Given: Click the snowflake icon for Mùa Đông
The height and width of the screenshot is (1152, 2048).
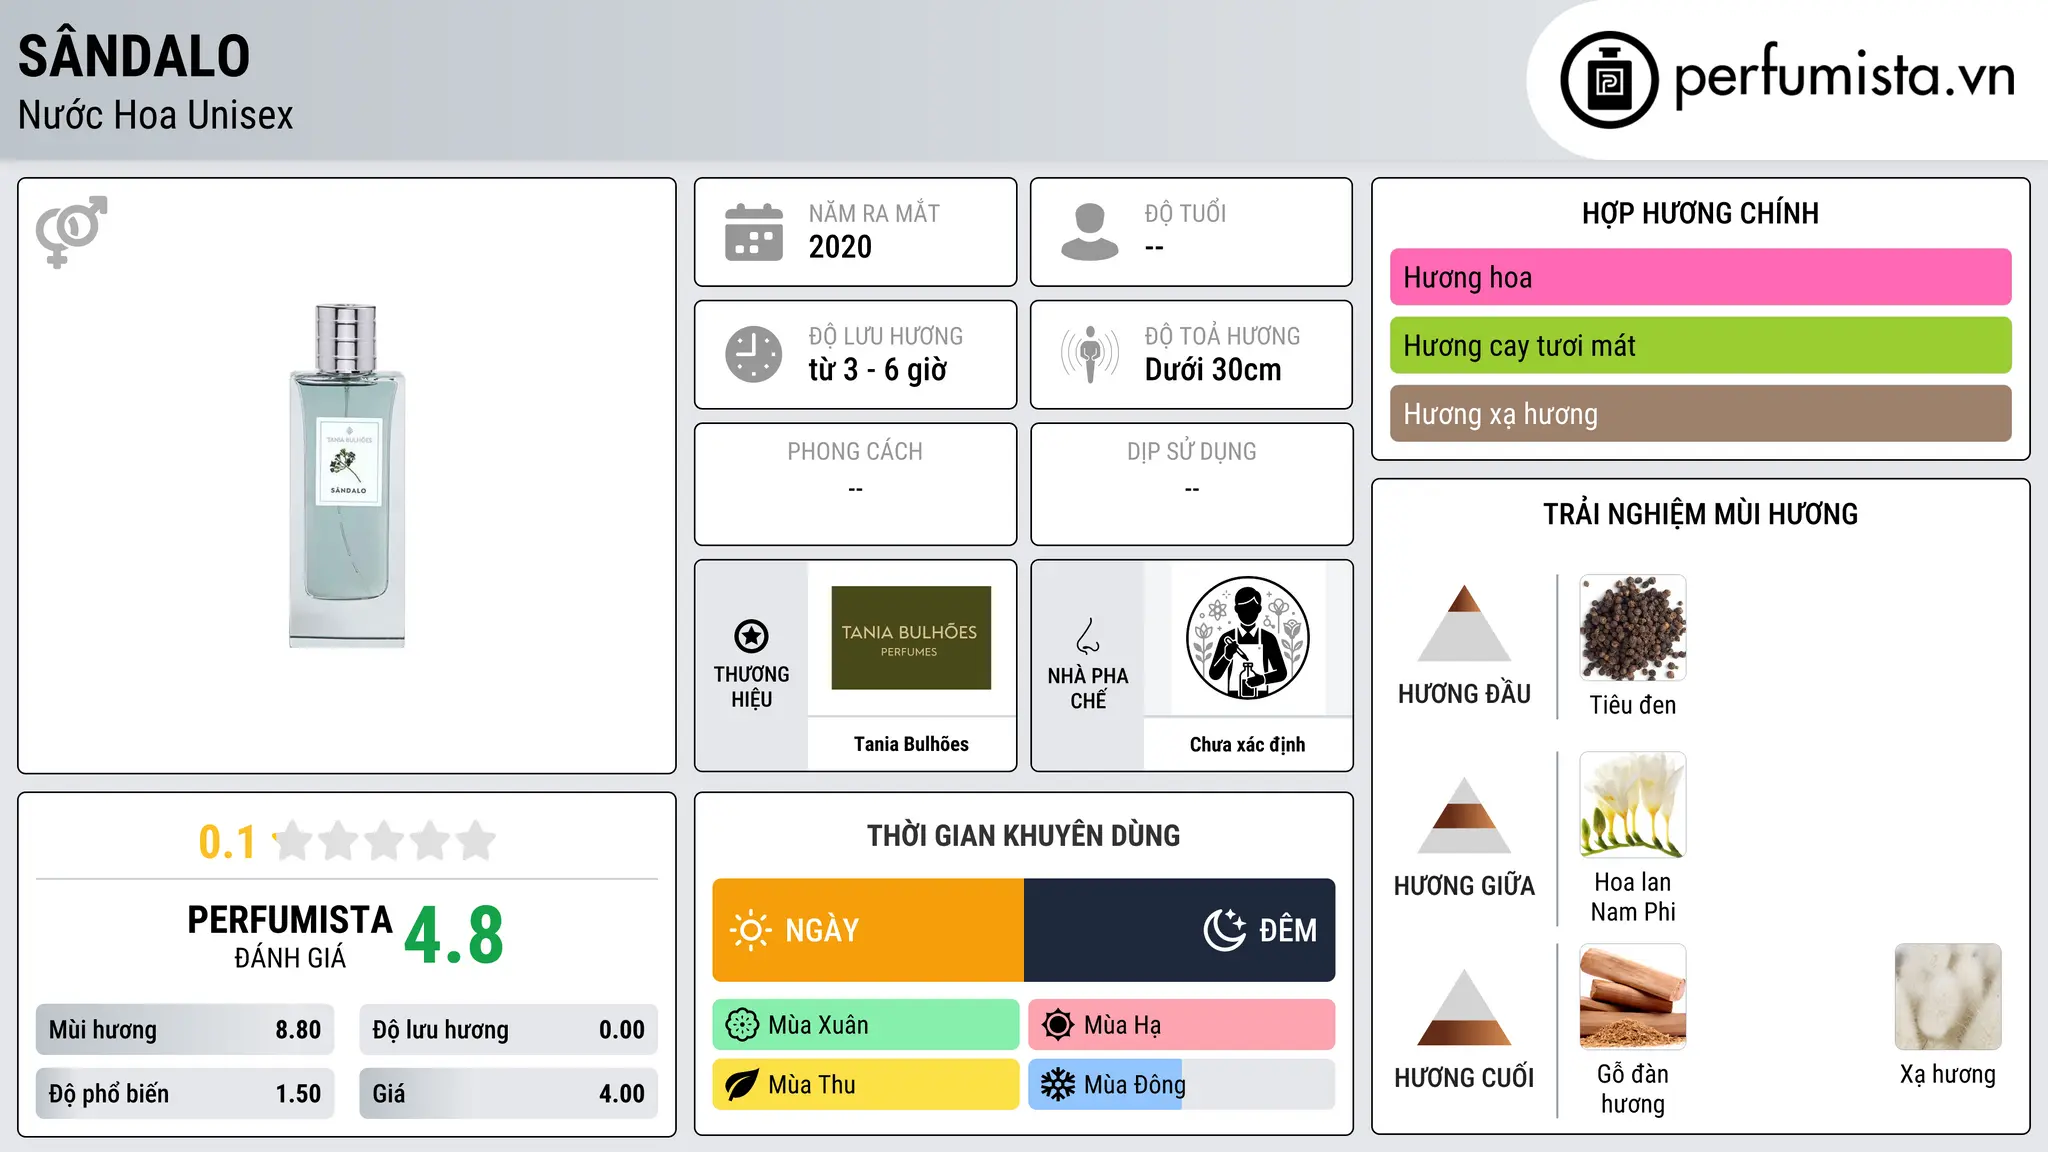Looking at the screenshot, I should pyautogui.click(x=1058, y=1085).
